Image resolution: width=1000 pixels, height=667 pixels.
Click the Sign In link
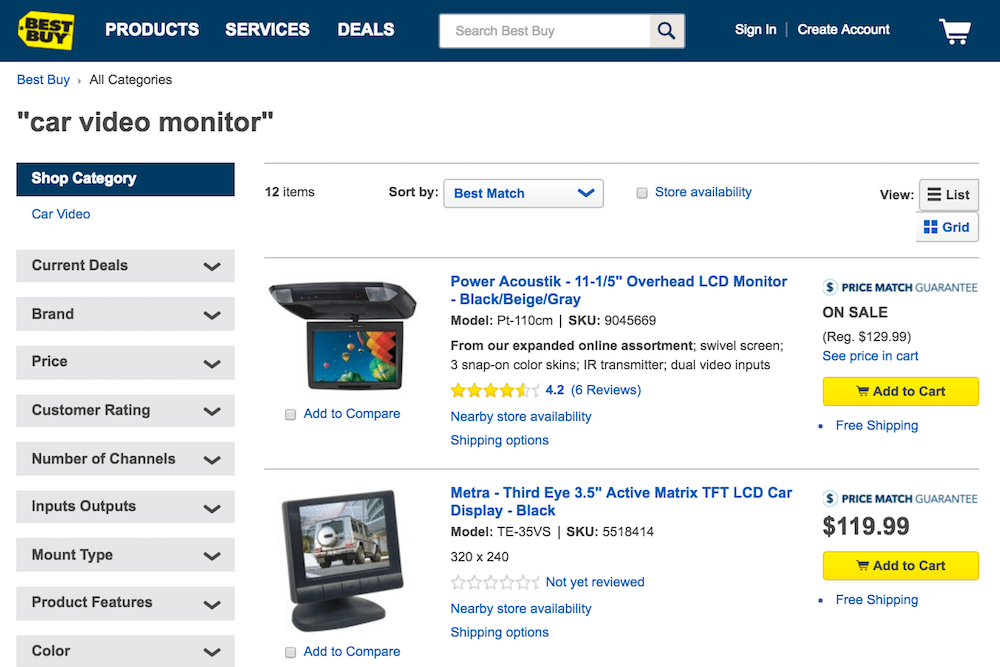755,30
